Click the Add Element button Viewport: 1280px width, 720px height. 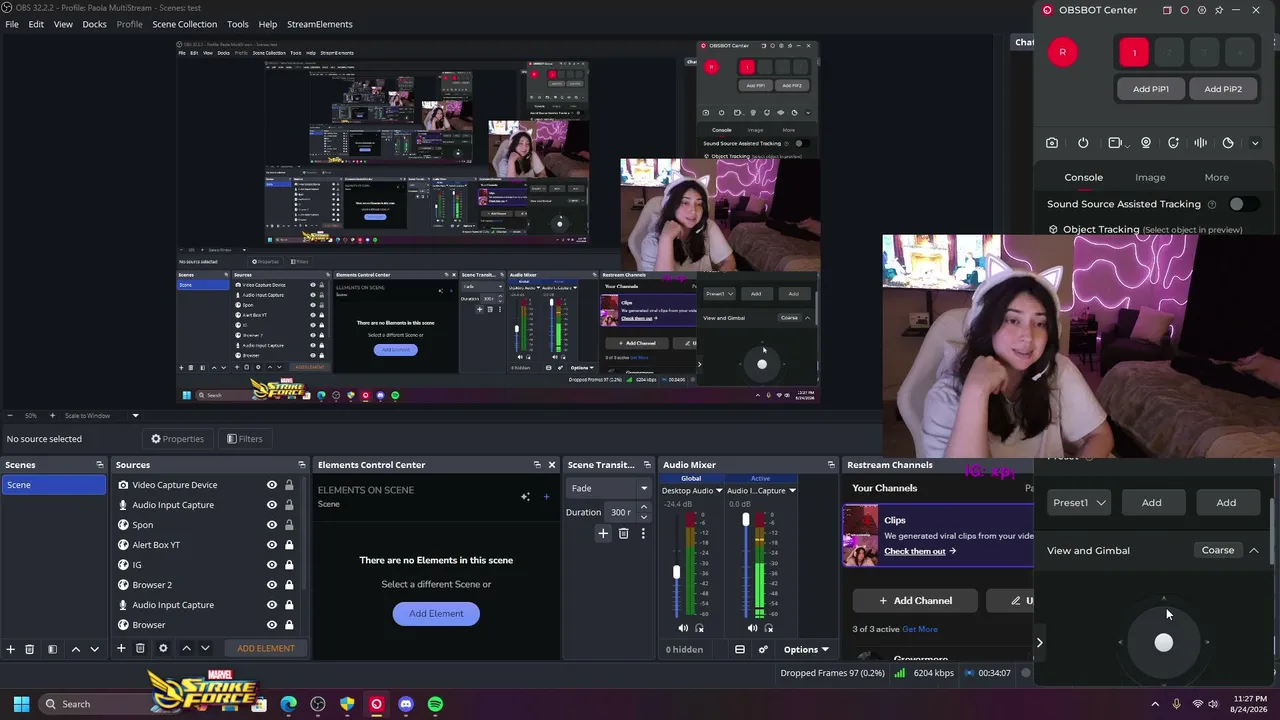click(x=436, y=614)
